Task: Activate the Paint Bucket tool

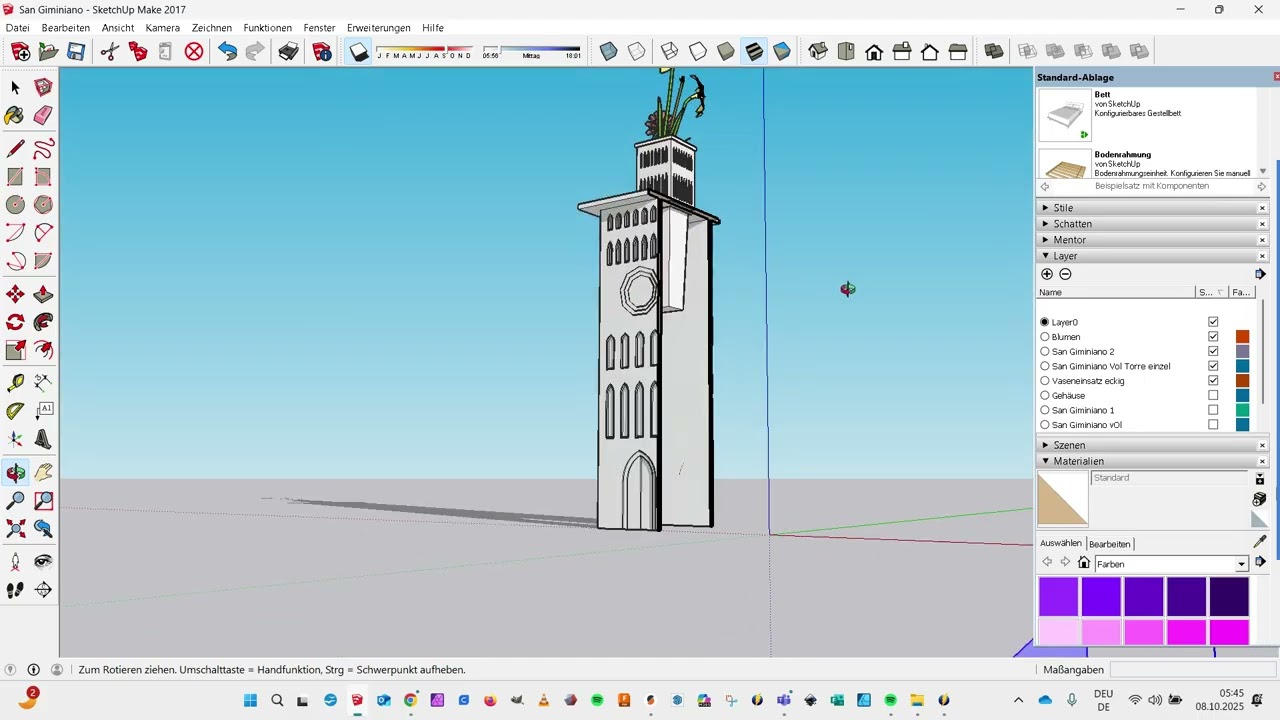Action: tap(15, 117)
